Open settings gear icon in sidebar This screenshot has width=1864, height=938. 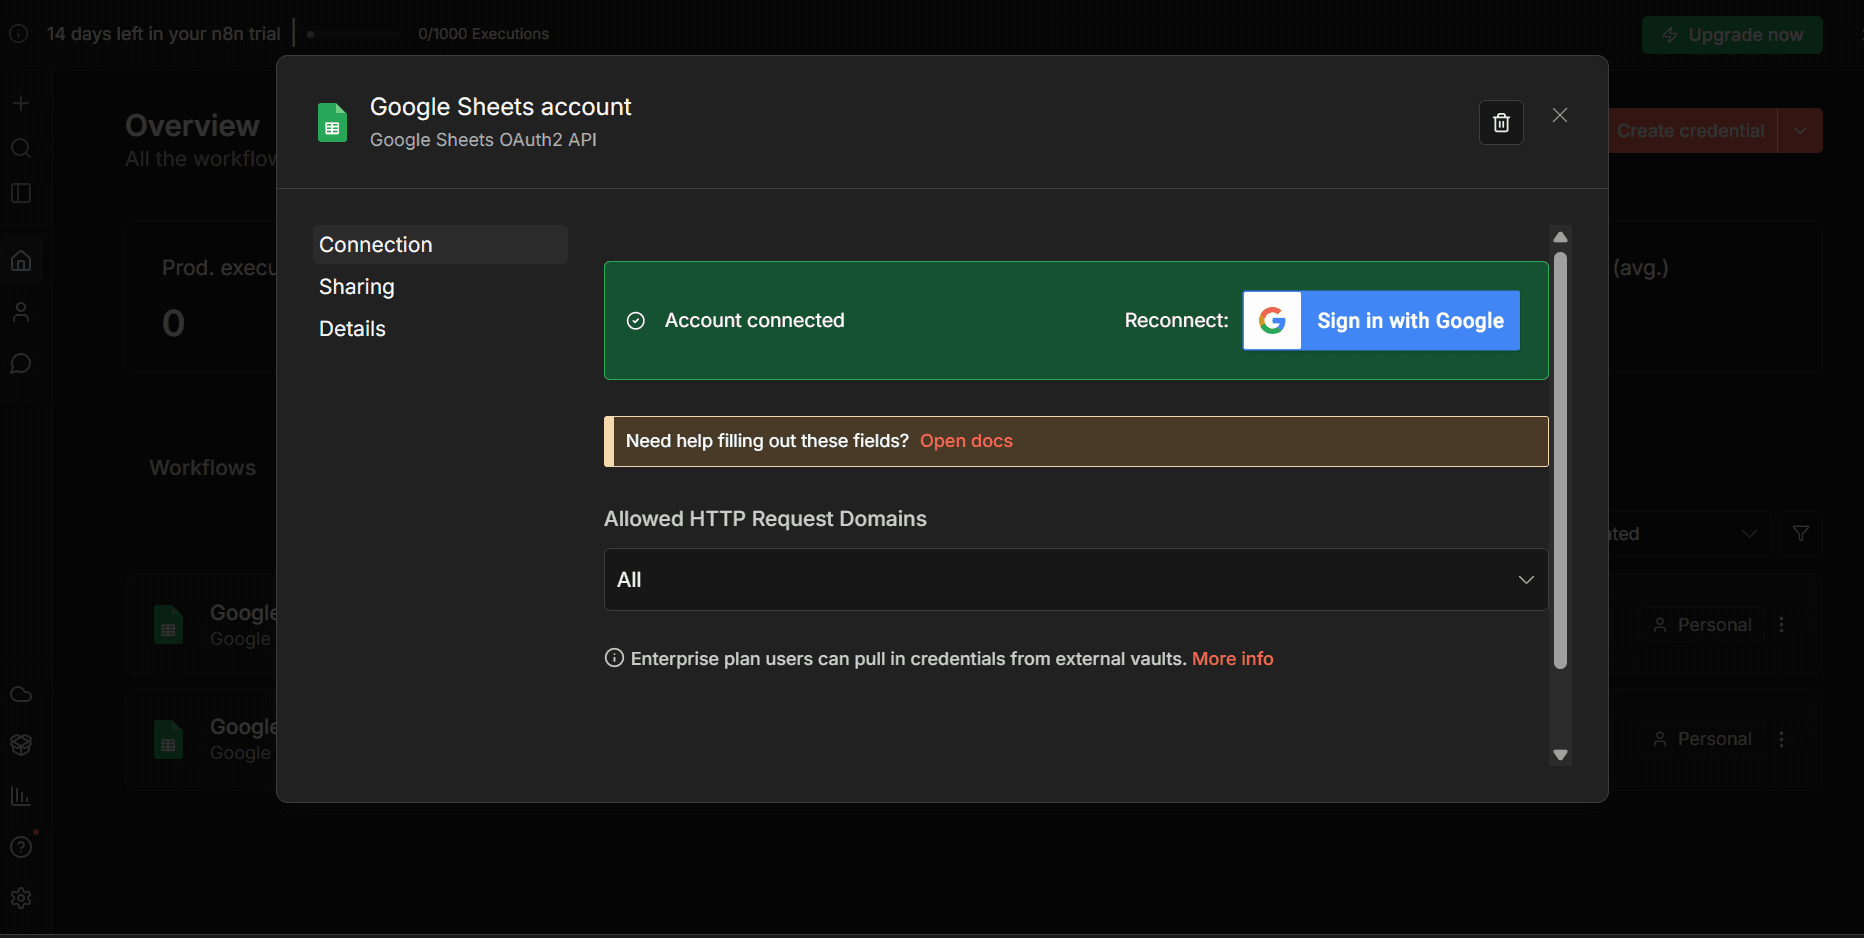pos(21,898)
